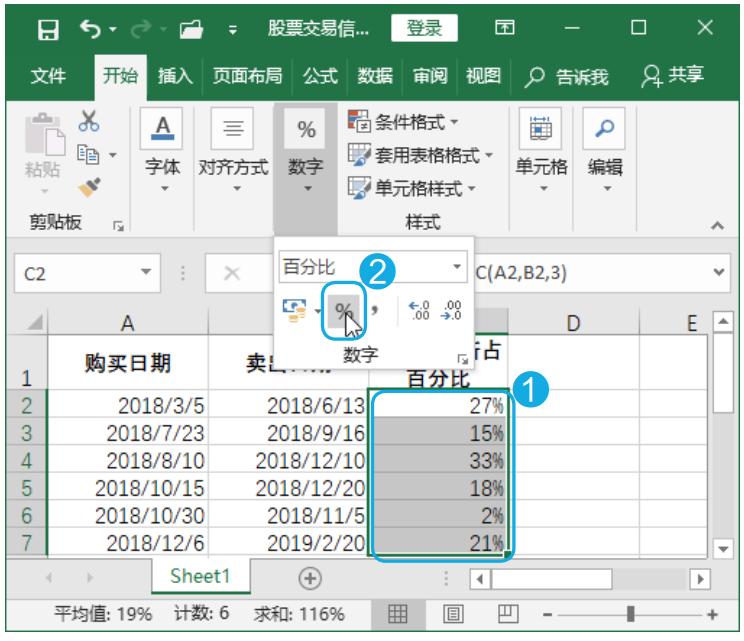744x641 pixels.
Task: Switch to Page Layout view icon
Action: click(453, 614)
